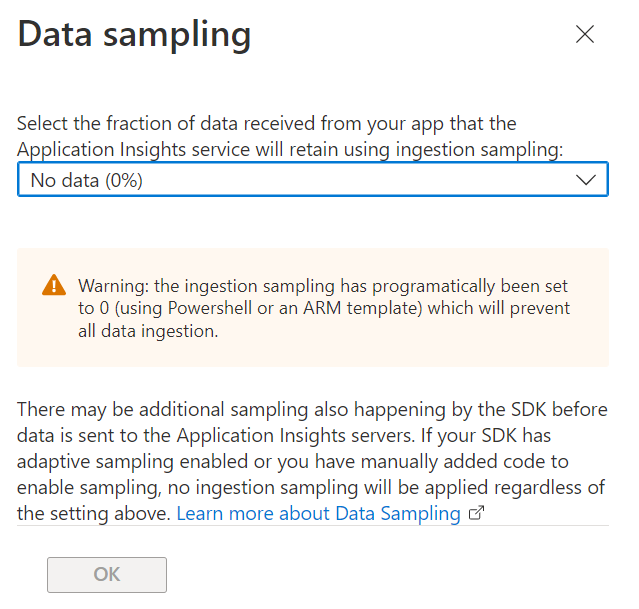
Task: Click the orange warning triangle icon
Action: 53,286
